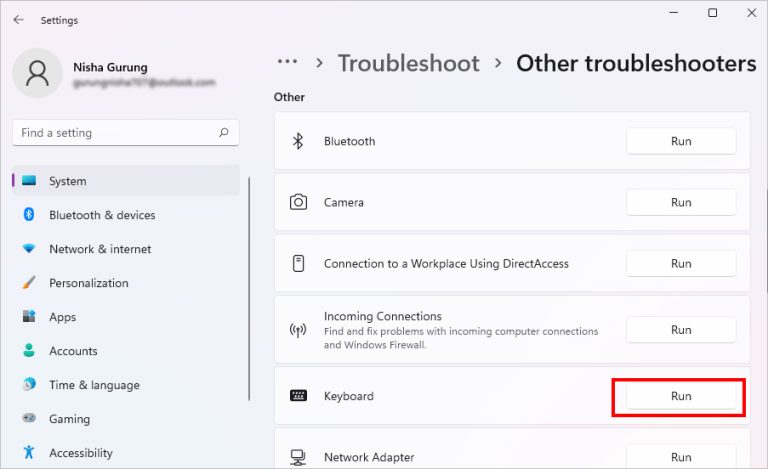768x469 pixels.
Task: Expand the breadcrumb ellipsis menu
Action: tap(288, 63)
